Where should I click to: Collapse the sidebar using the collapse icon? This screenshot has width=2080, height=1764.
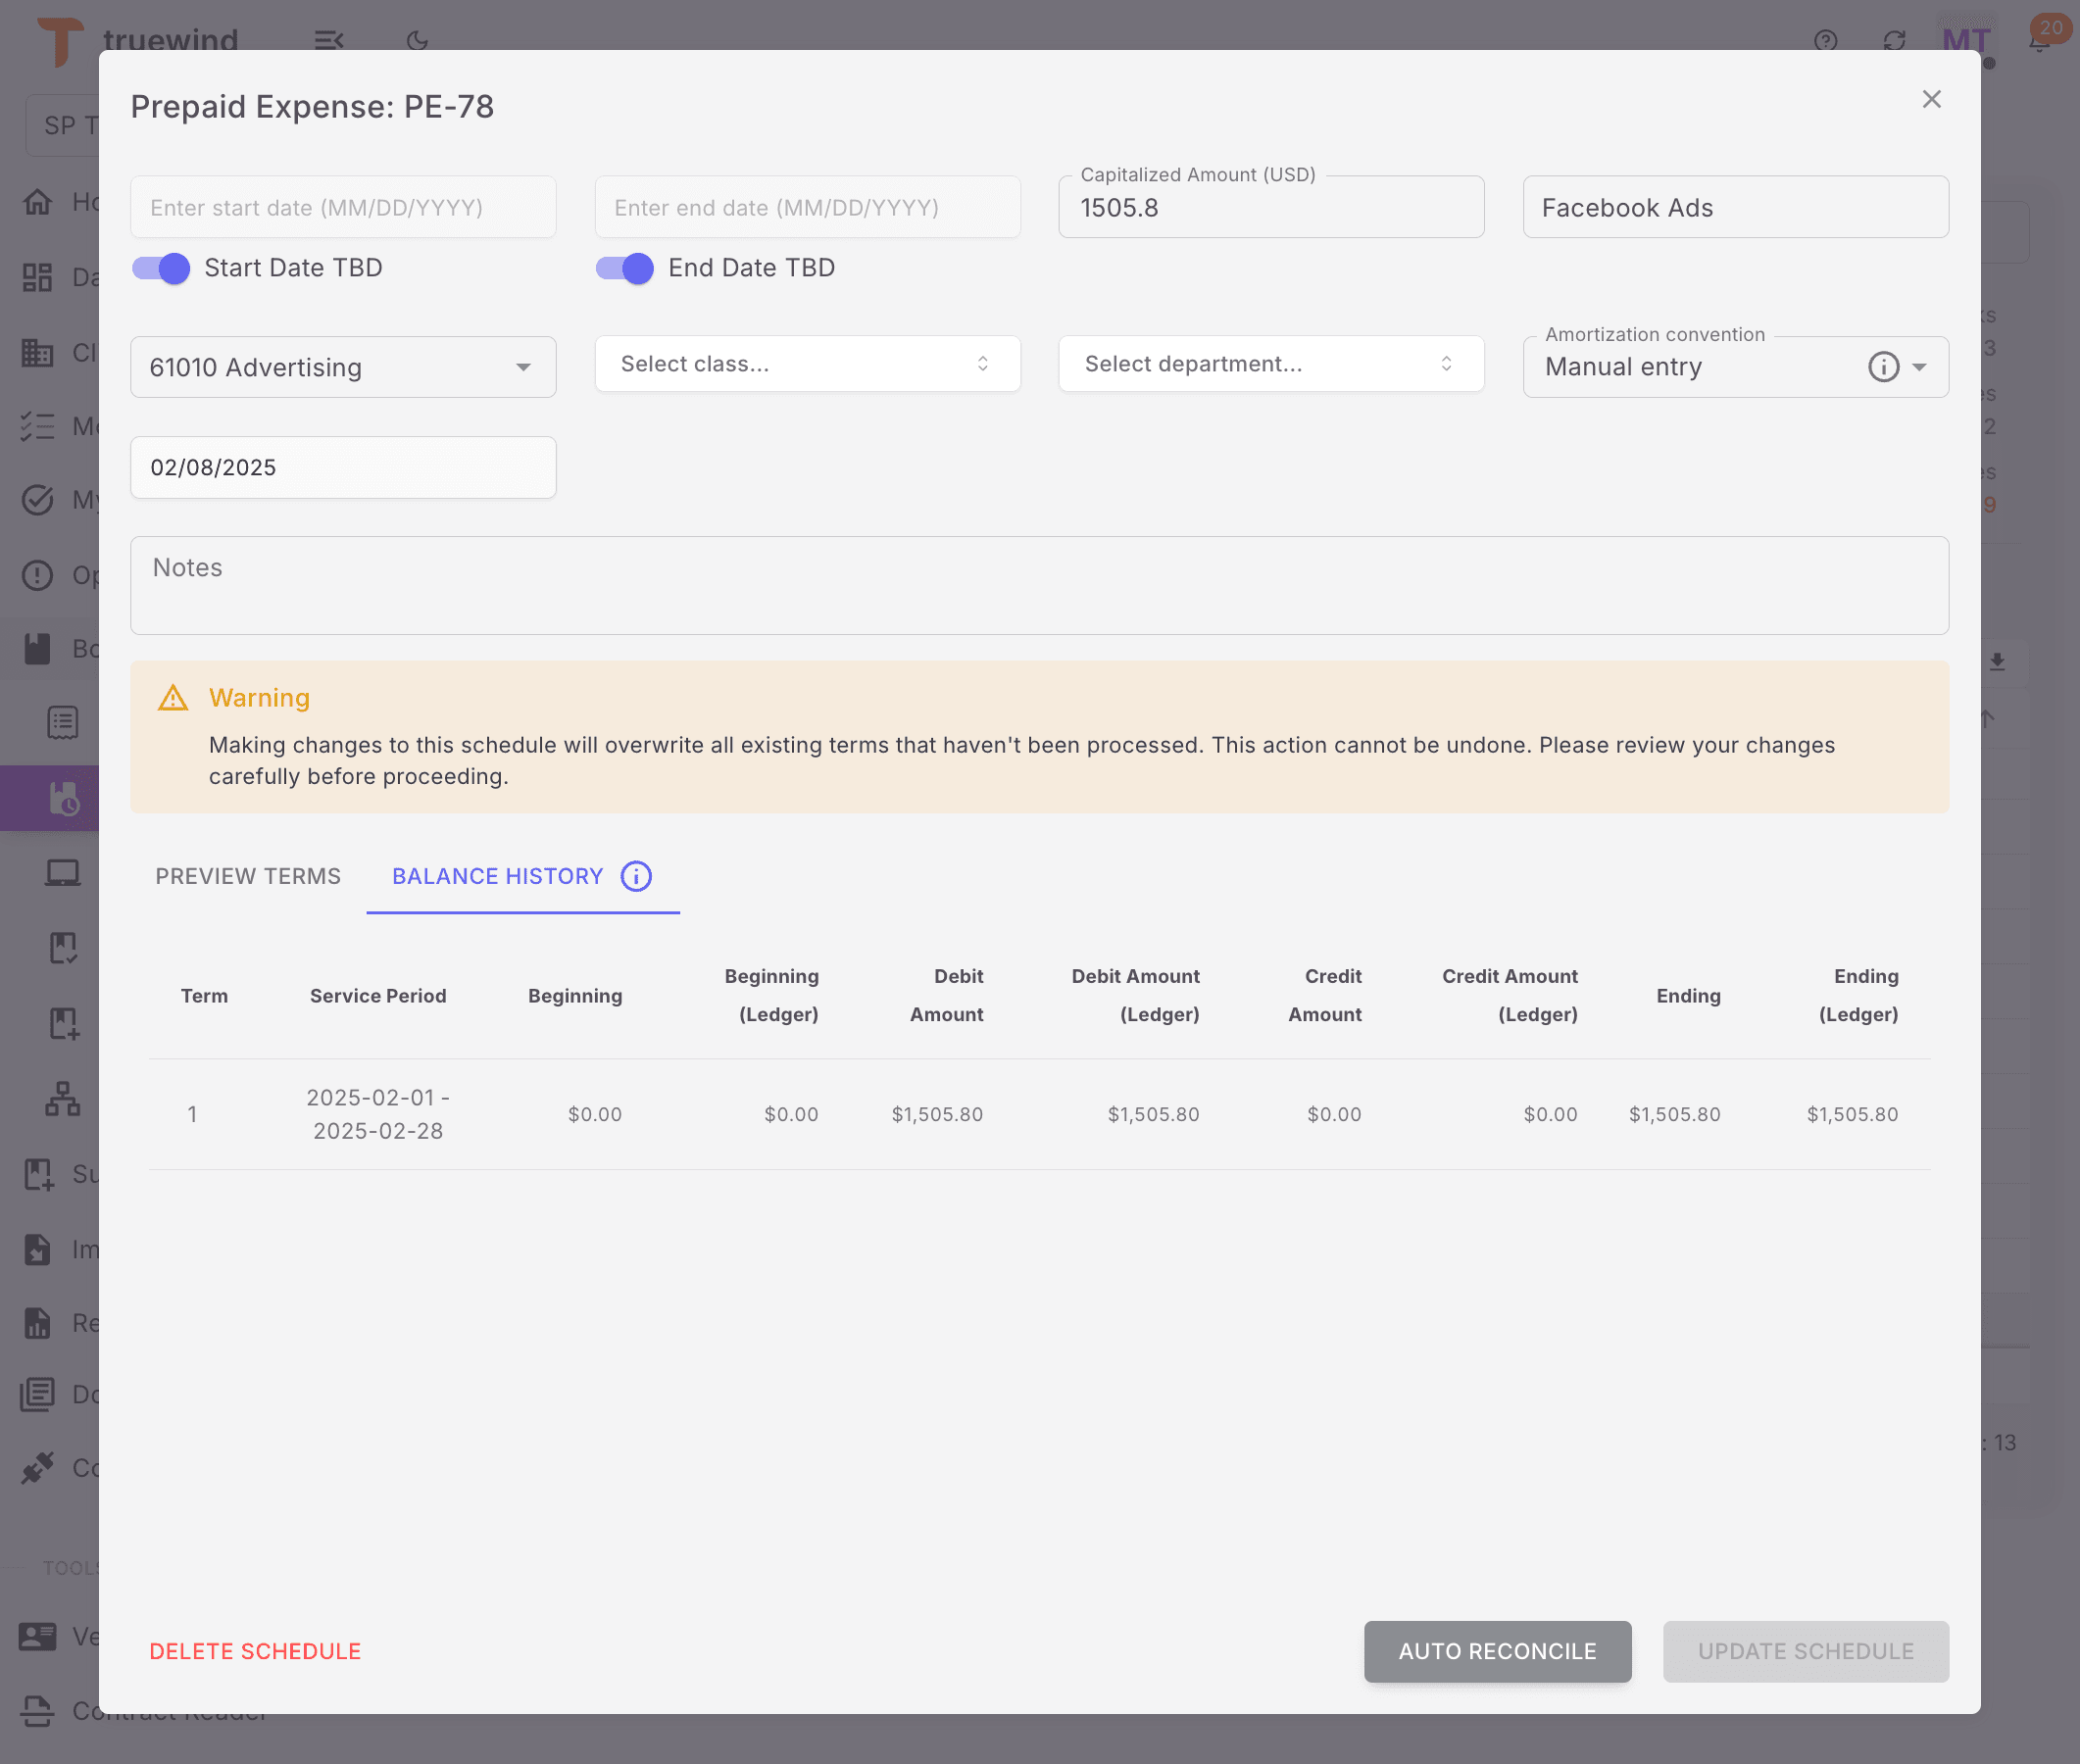[330, 41]
